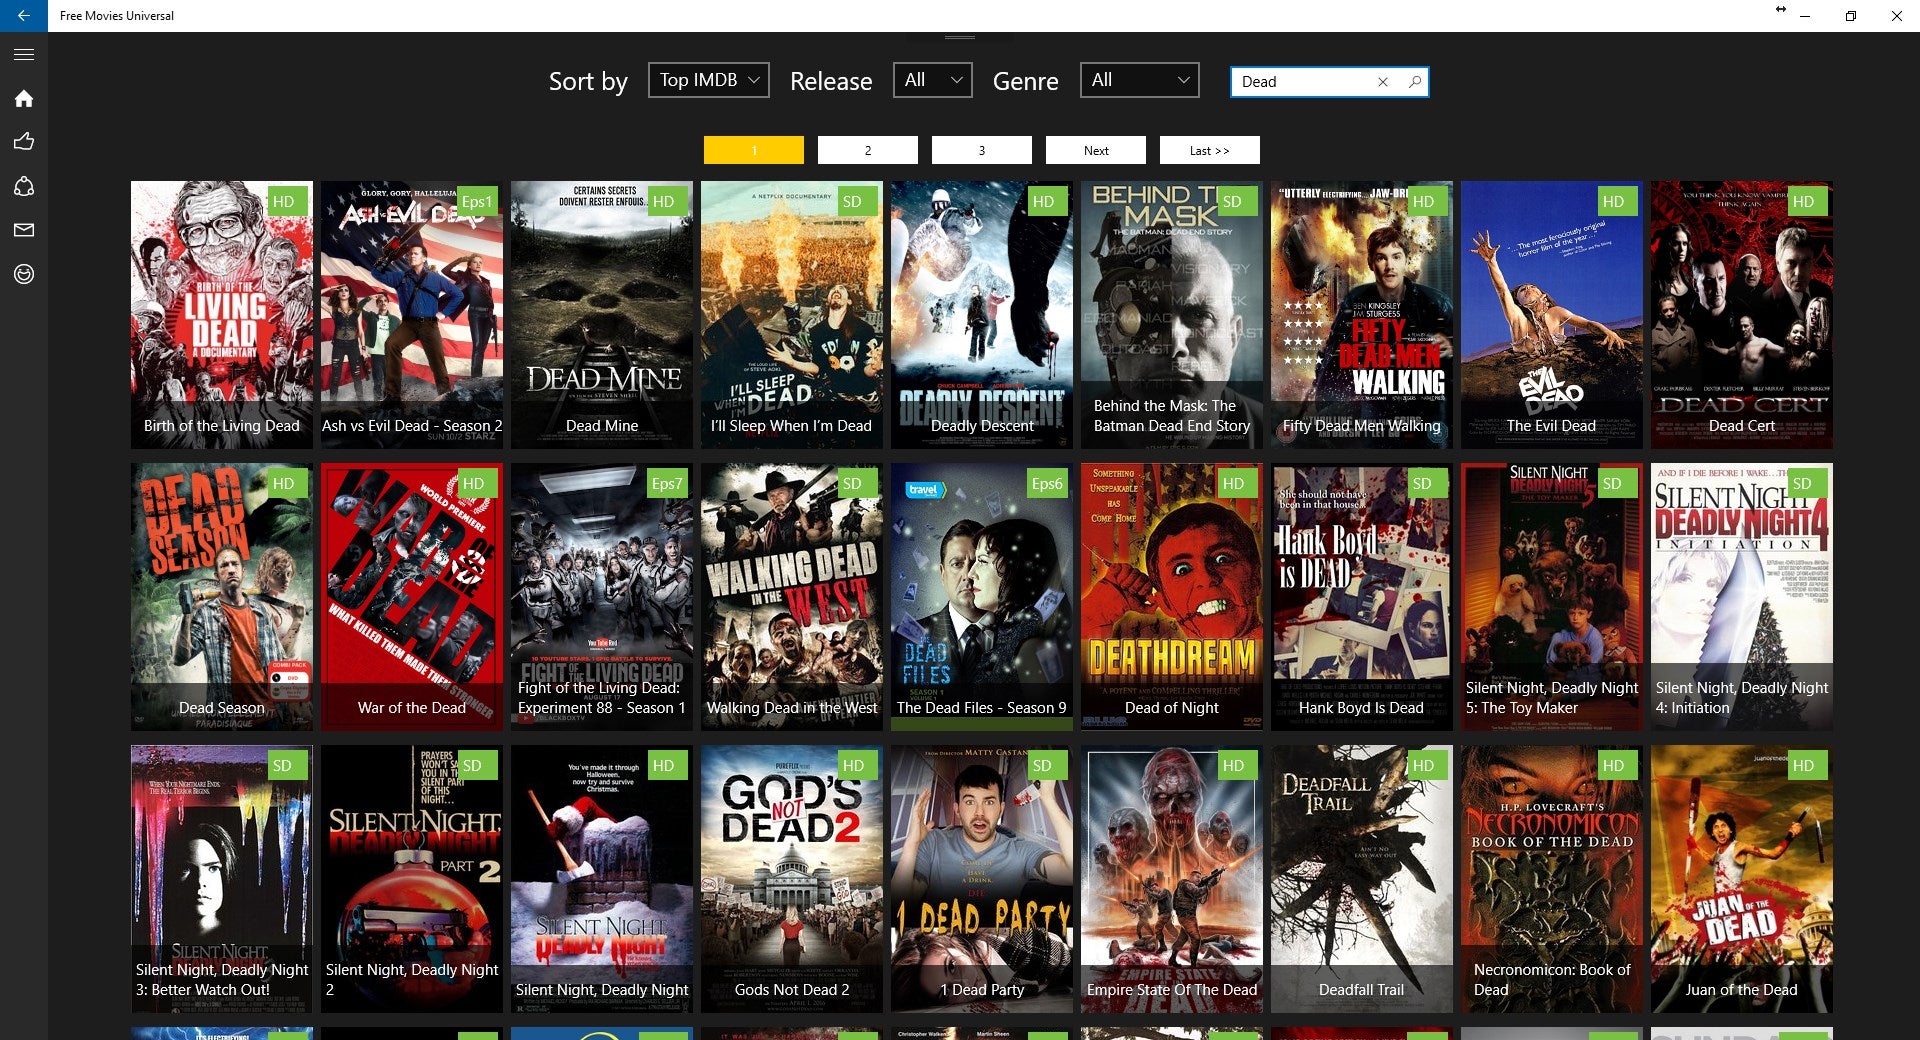Open the Deadfall Trail movie
Screen dimensions: 1920x1040
[x=1362, y=879]
